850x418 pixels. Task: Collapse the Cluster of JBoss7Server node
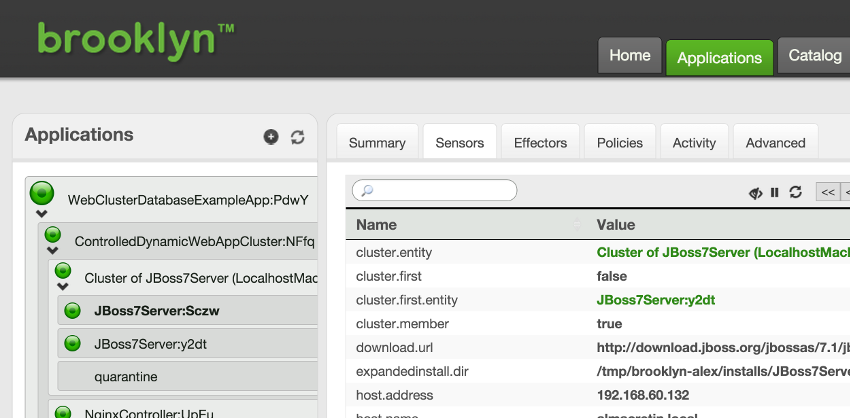[63, 287]
